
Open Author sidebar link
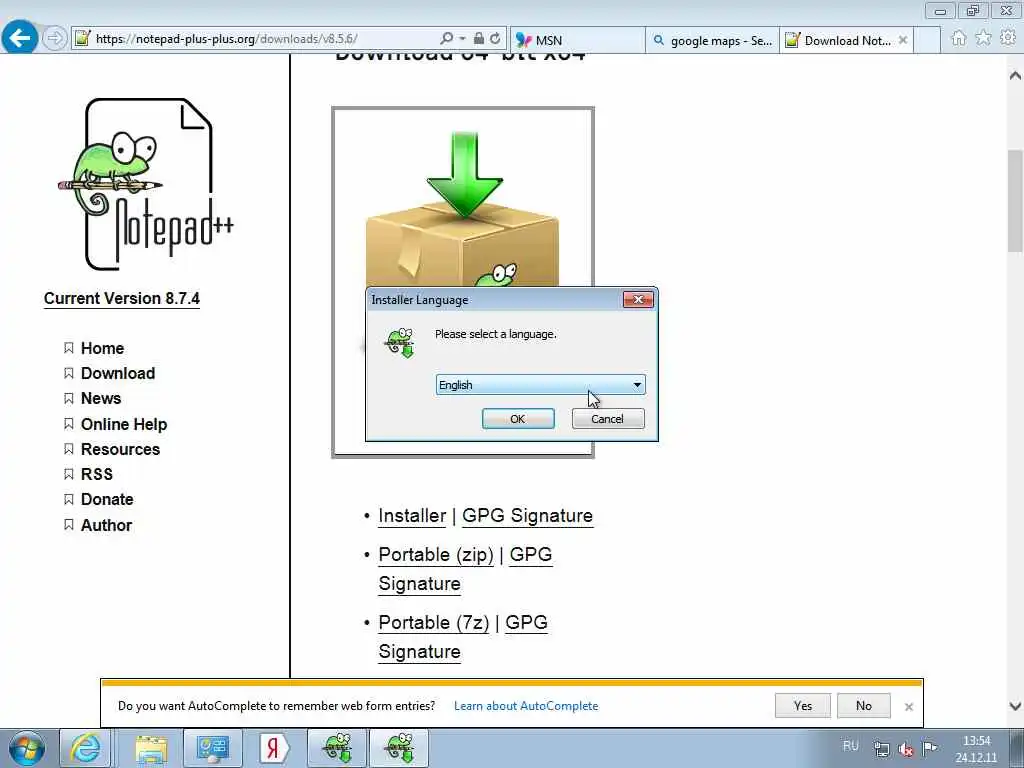(x=106, y=525)
